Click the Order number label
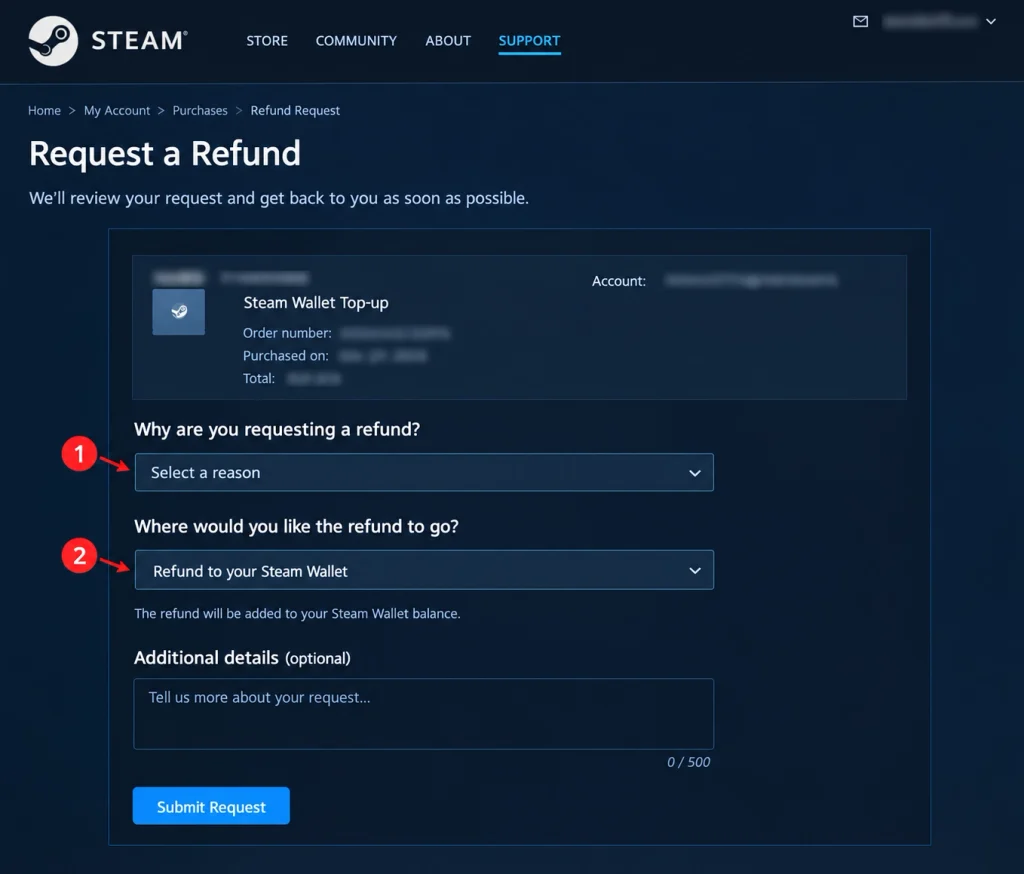Screen dimensions: 1024x874 (287, 333)
